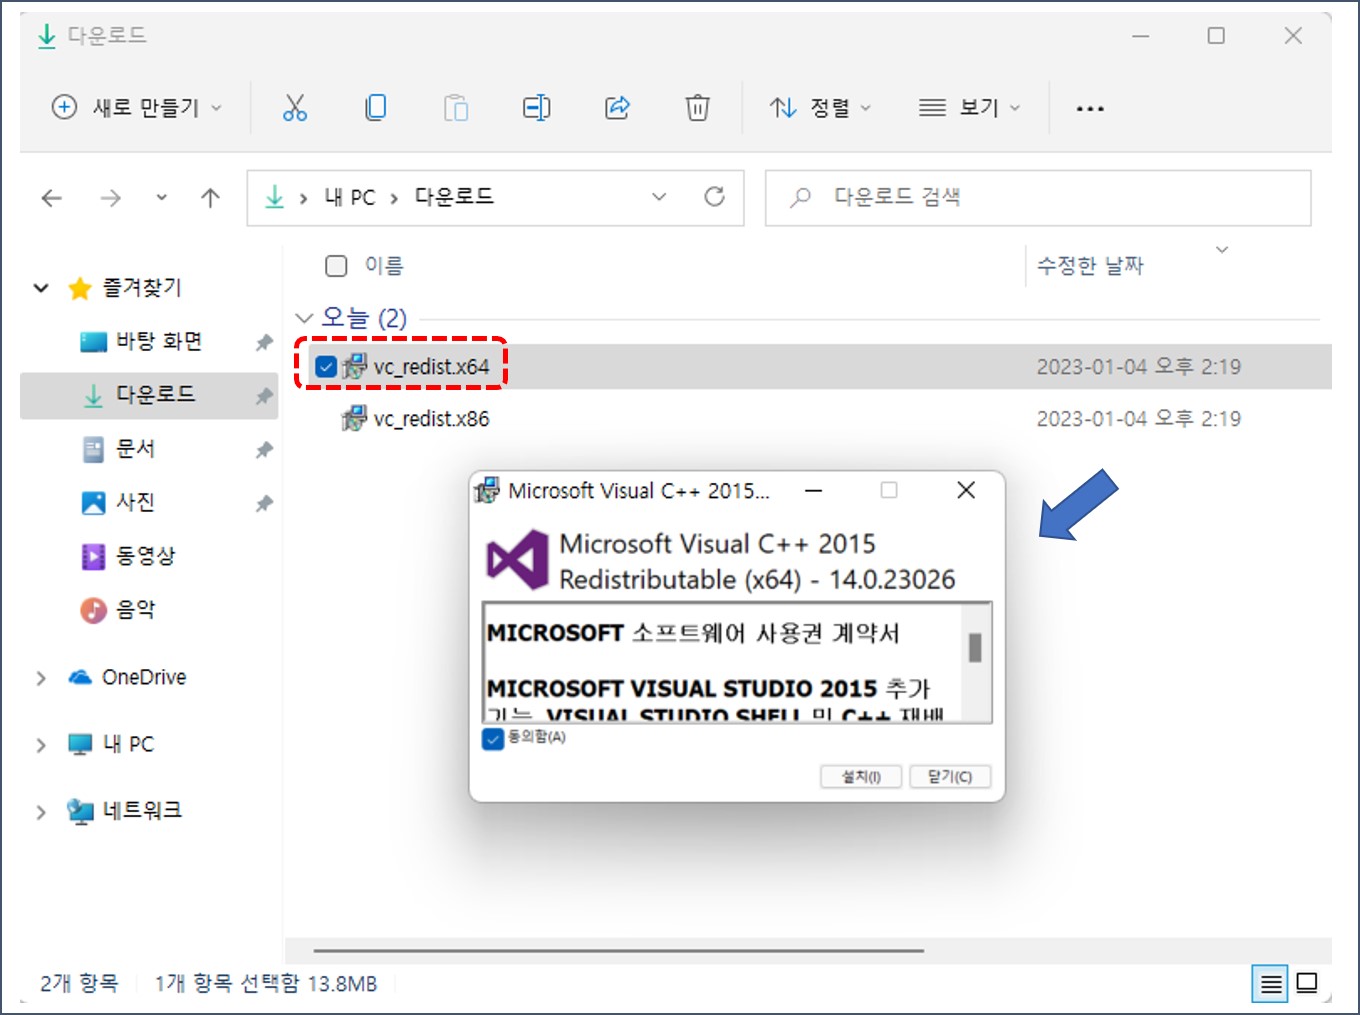Expand the OneDrive tree node
1360x1015 pixels.
(41, 678)
